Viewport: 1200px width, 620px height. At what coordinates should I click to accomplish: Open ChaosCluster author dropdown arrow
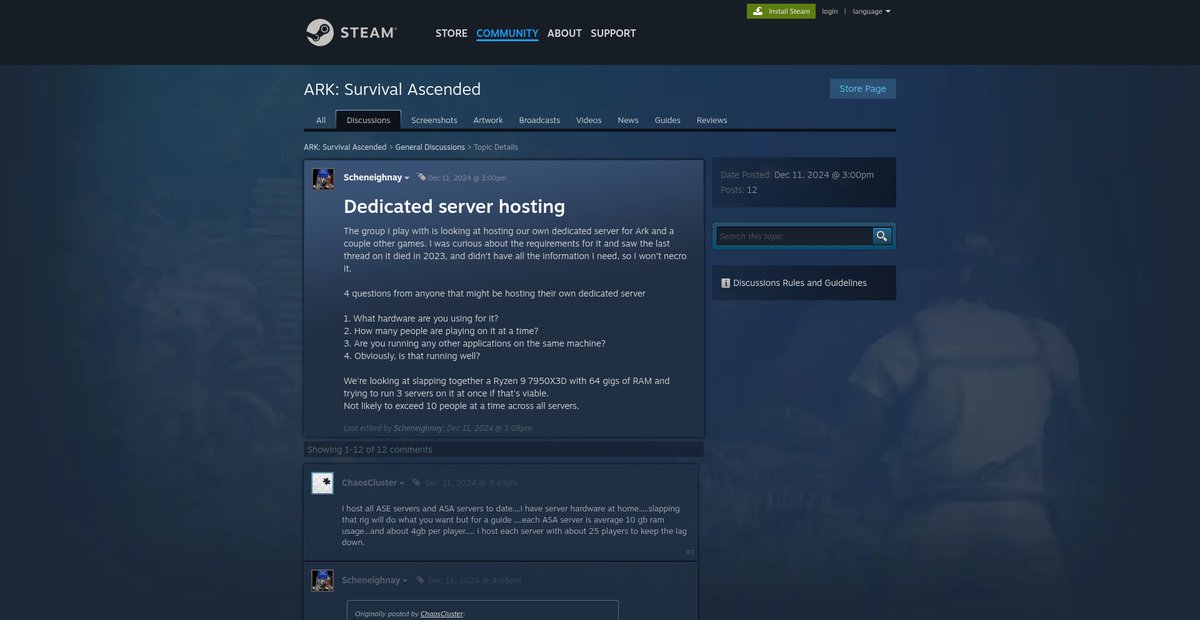click(401, 483)
